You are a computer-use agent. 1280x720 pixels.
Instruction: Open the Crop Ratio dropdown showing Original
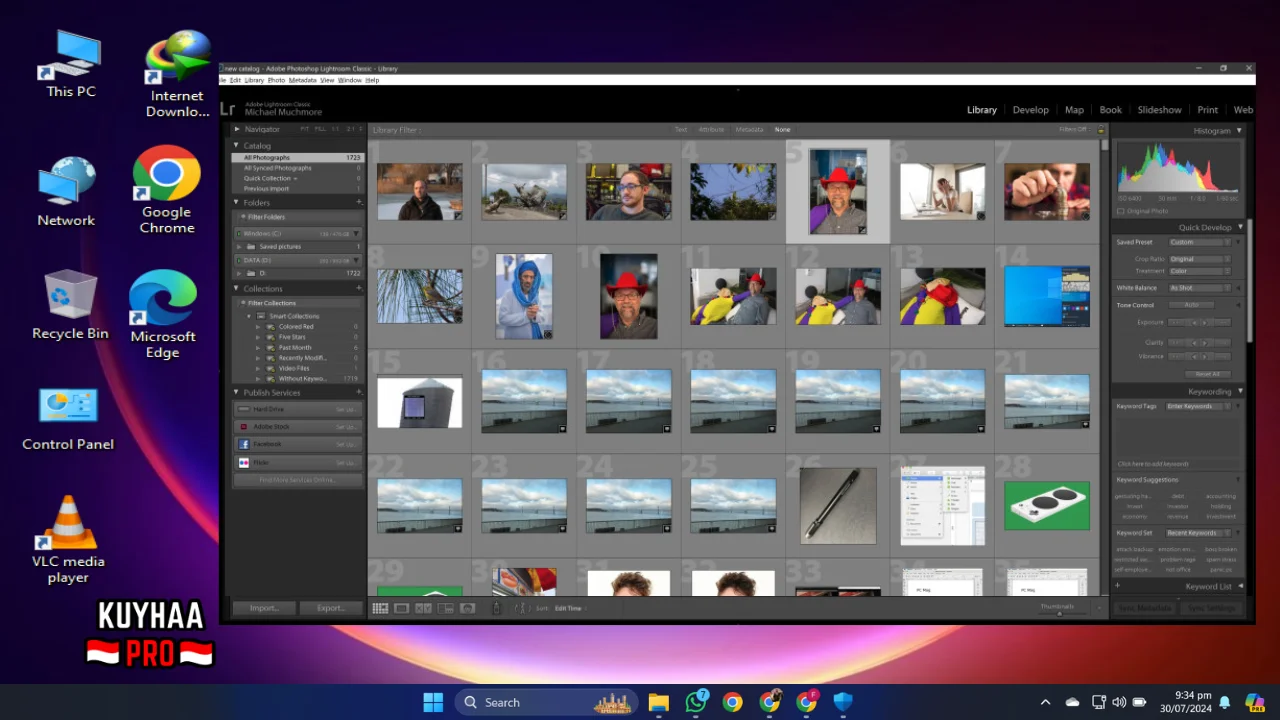[x=1199, y=259]
